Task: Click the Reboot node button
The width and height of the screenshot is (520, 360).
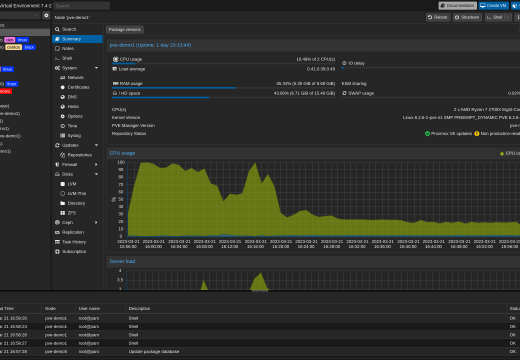Action: pyautogui.click(x=438, y=17)
